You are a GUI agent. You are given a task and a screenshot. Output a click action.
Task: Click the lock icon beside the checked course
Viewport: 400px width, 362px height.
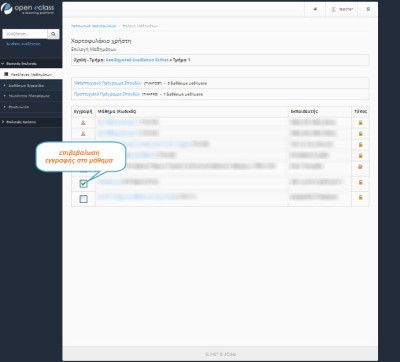[x=360, y=182]
